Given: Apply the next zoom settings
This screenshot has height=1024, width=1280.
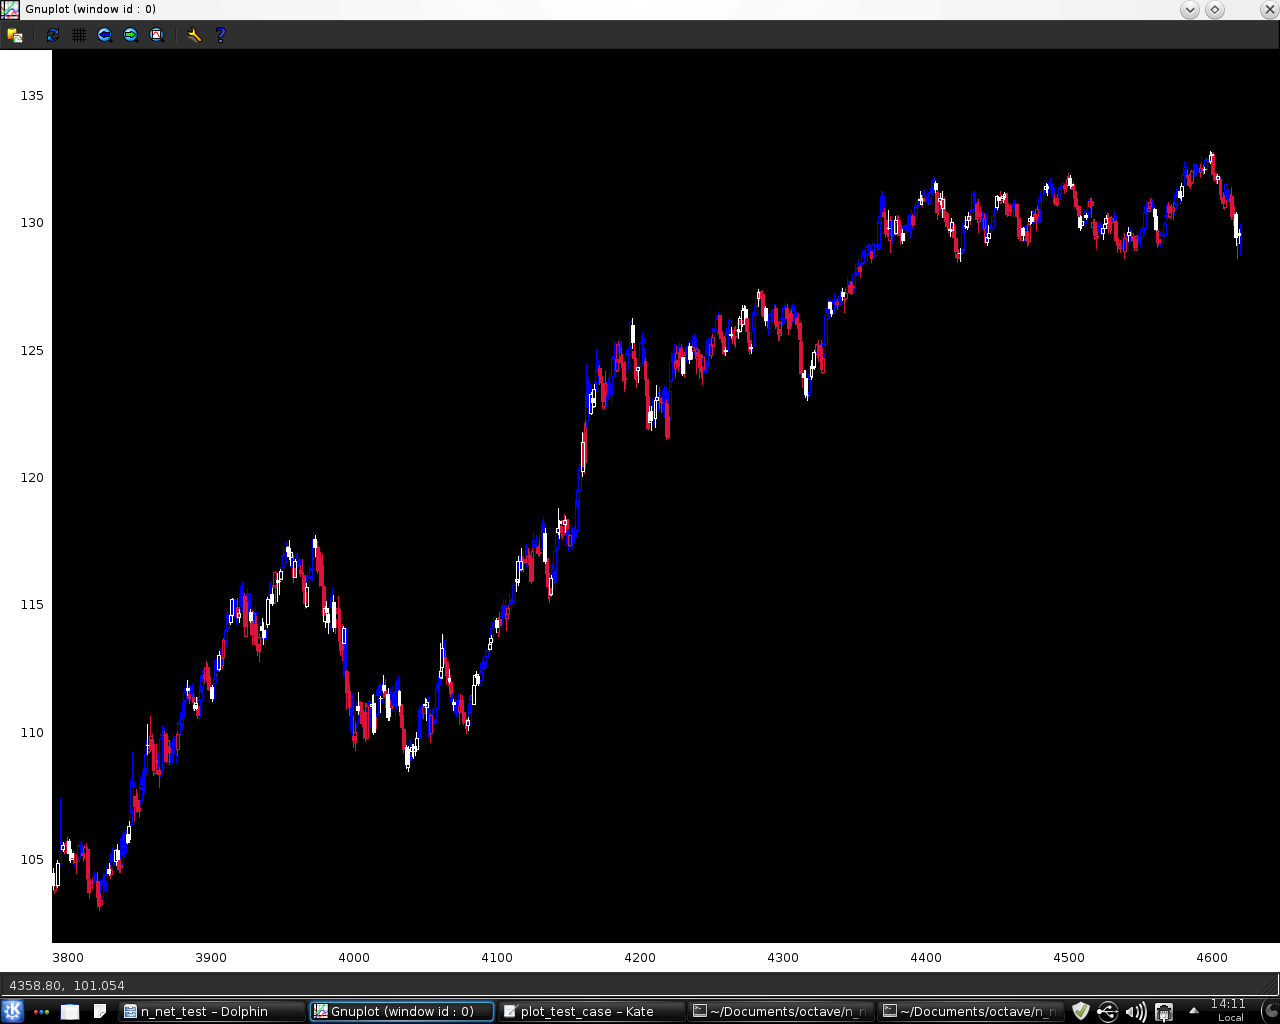Looking at the screenshot, I should pos(131,35).
